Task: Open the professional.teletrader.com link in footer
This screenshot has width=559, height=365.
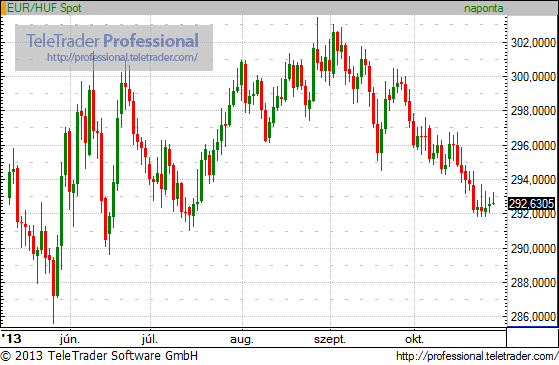Action: [x=477, y=356]
